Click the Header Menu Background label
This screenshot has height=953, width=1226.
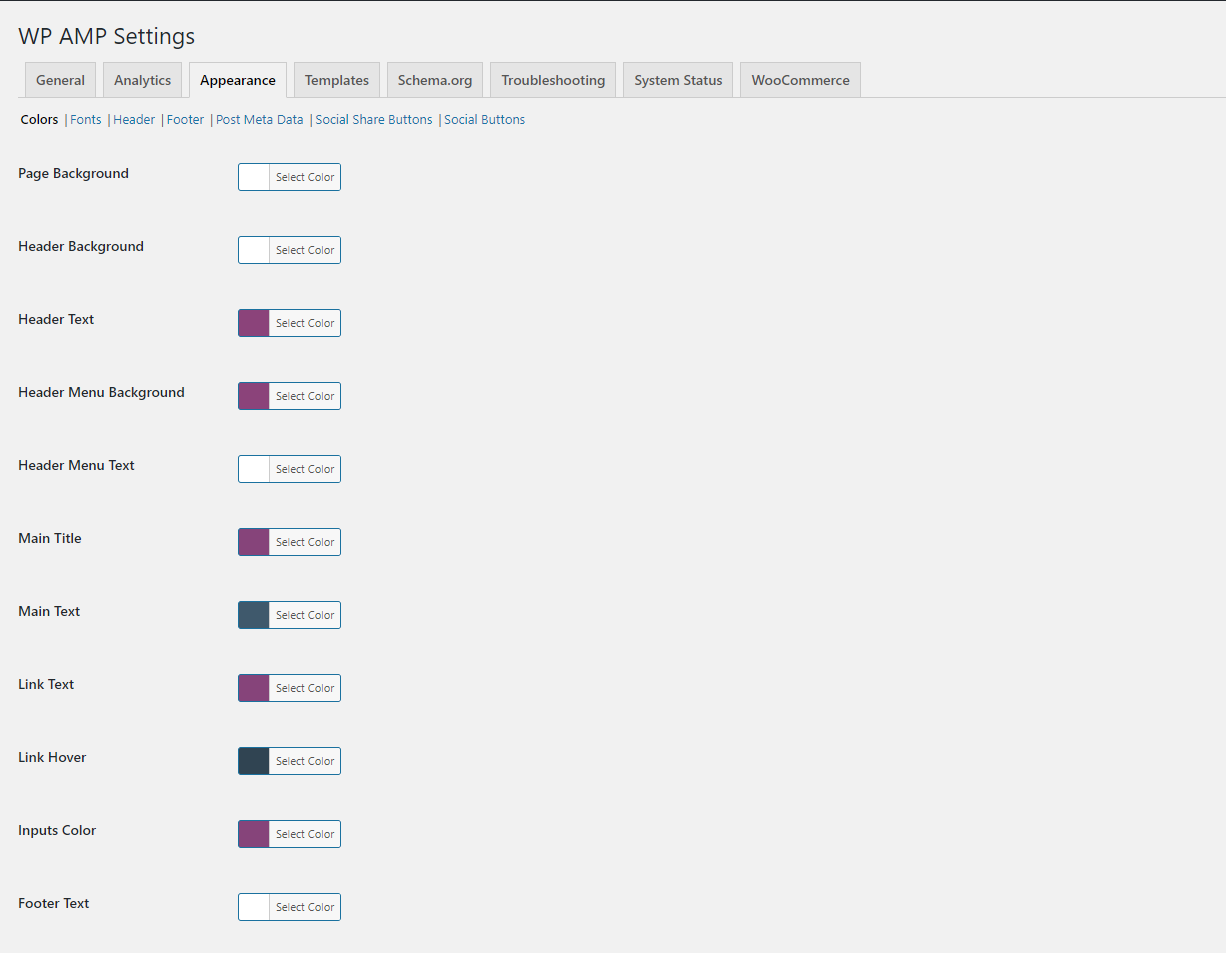101,392
